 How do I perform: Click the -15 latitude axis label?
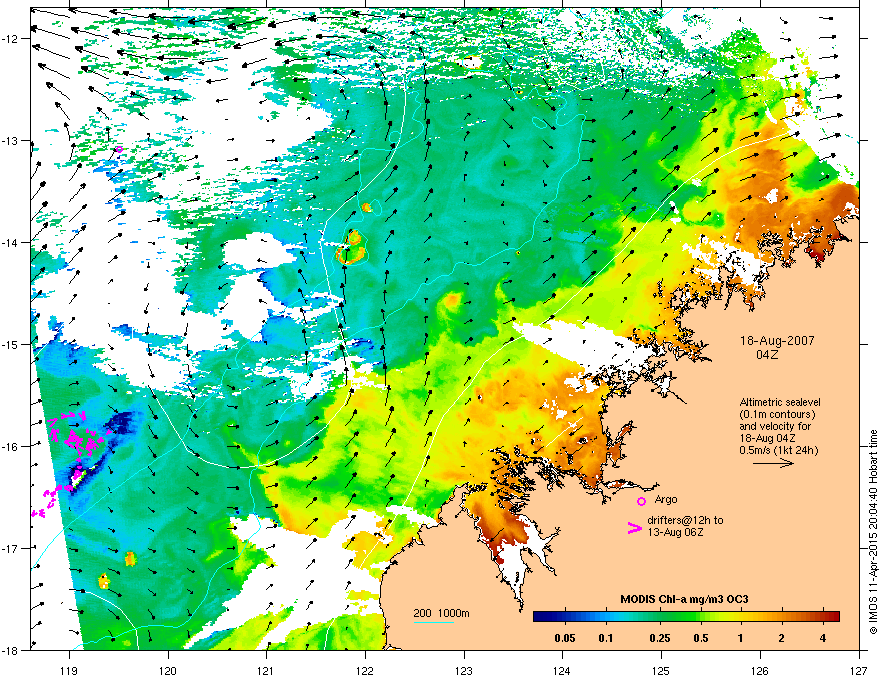10,344
